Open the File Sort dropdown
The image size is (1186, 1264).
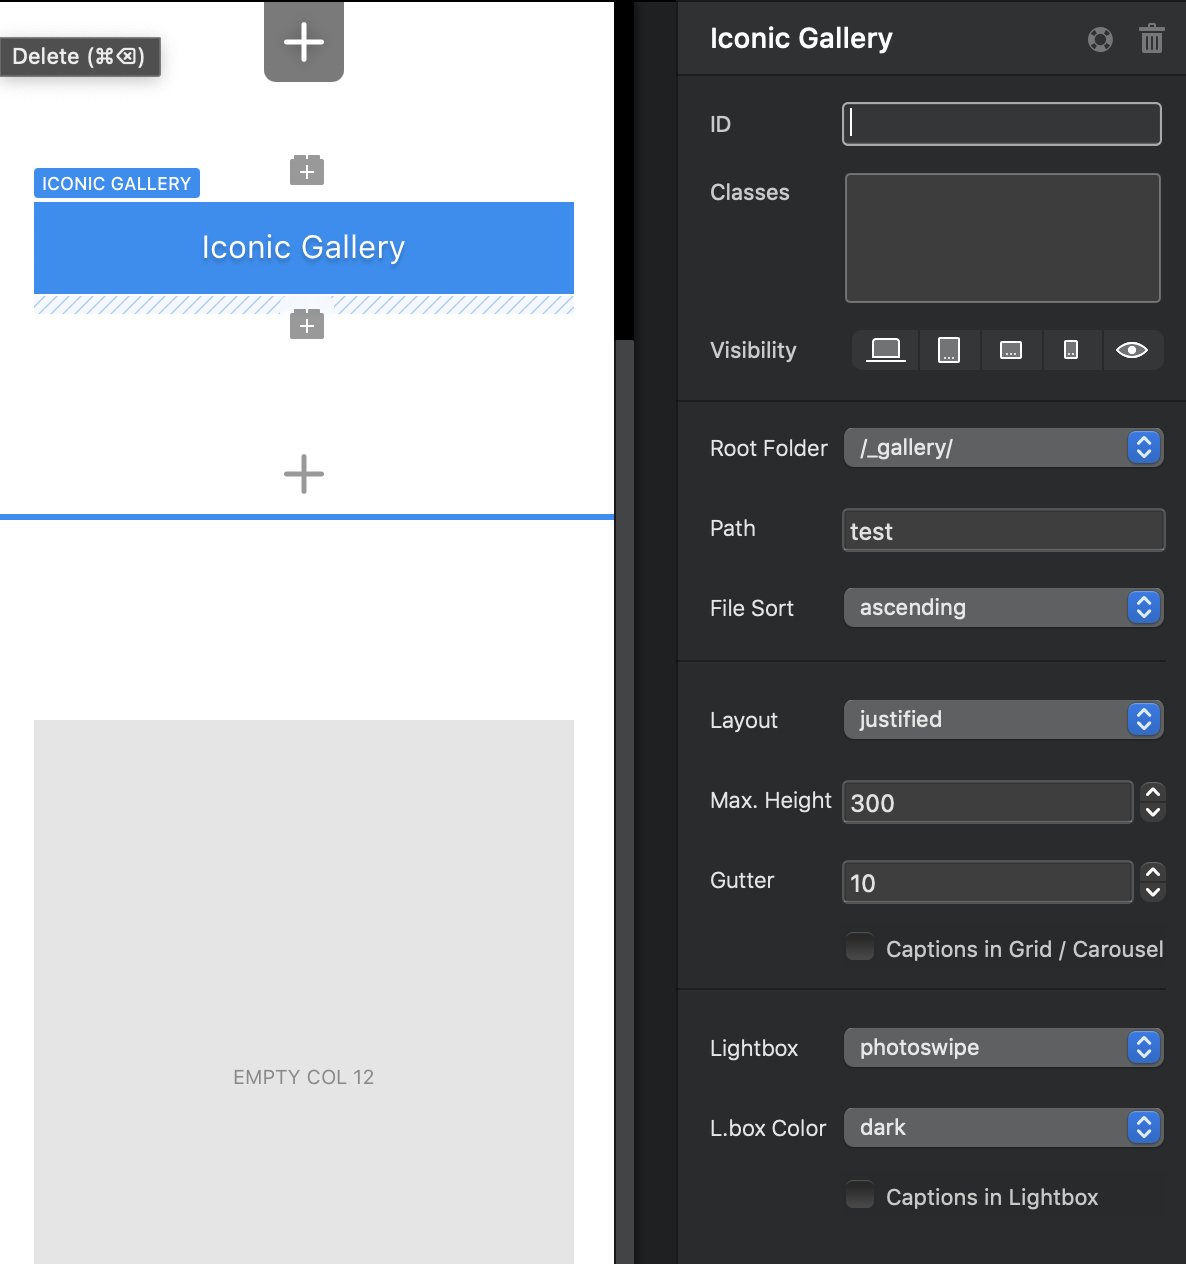coord(1003,607)
